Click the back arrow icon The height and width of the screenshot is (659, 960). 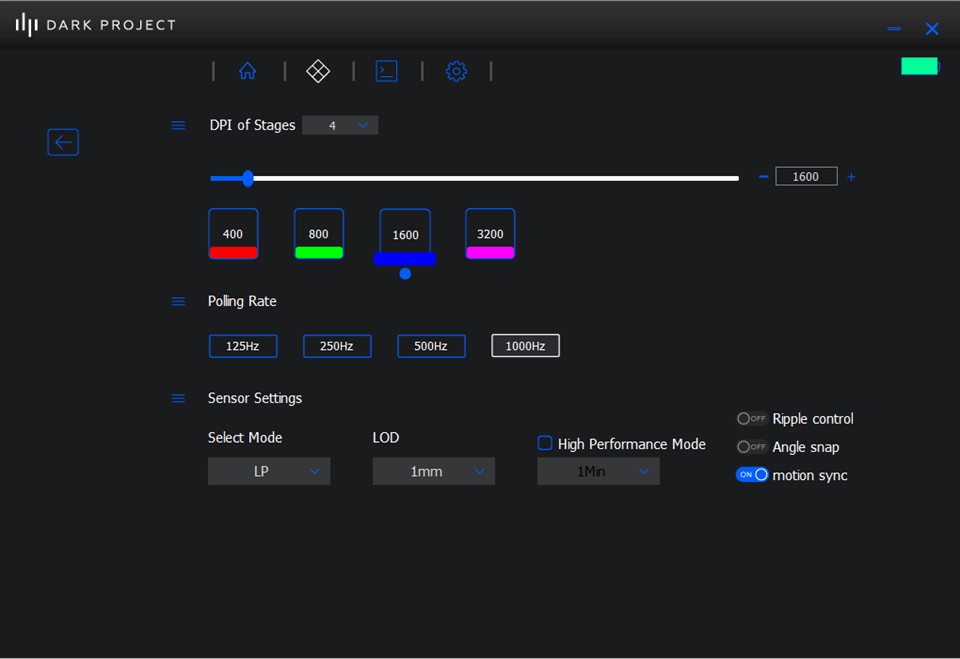coord(63,142)
